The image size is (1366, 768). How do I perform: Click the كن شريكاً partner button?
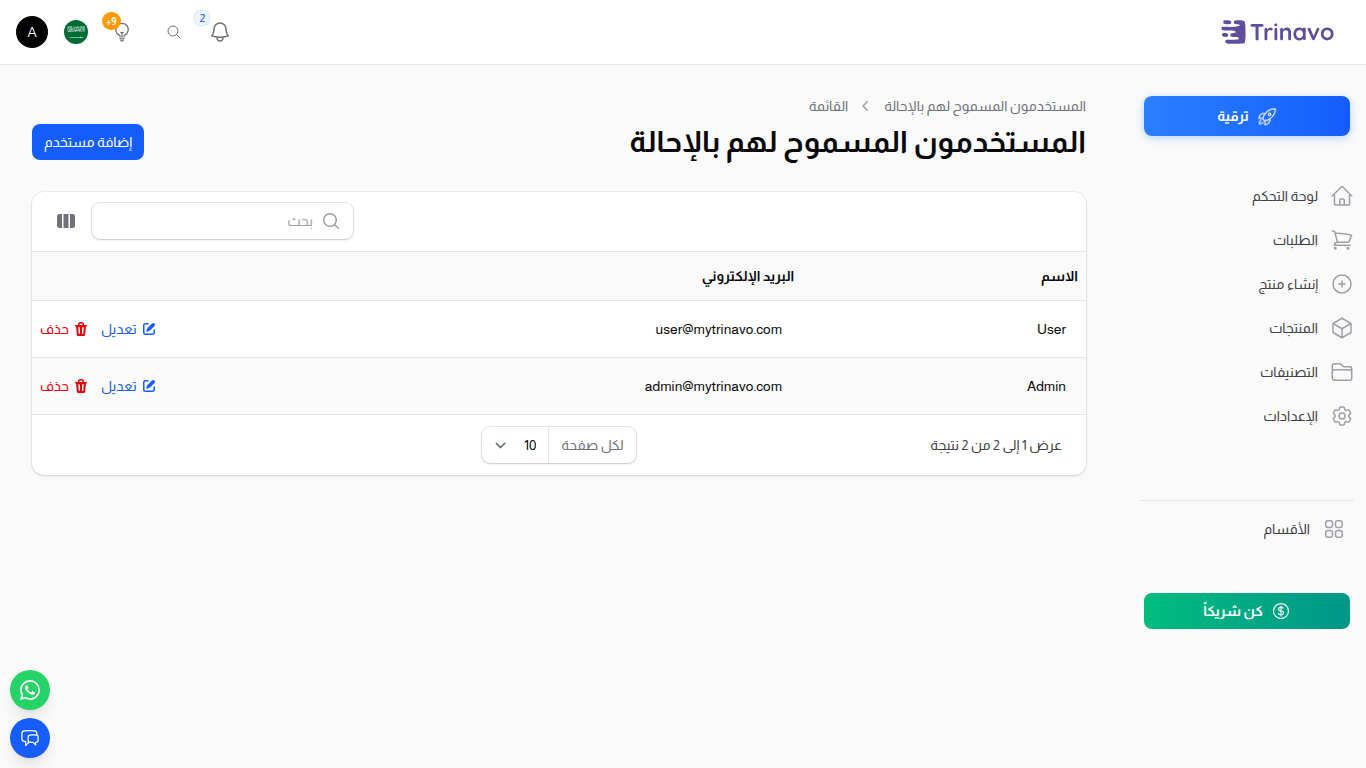point(1247,611)
